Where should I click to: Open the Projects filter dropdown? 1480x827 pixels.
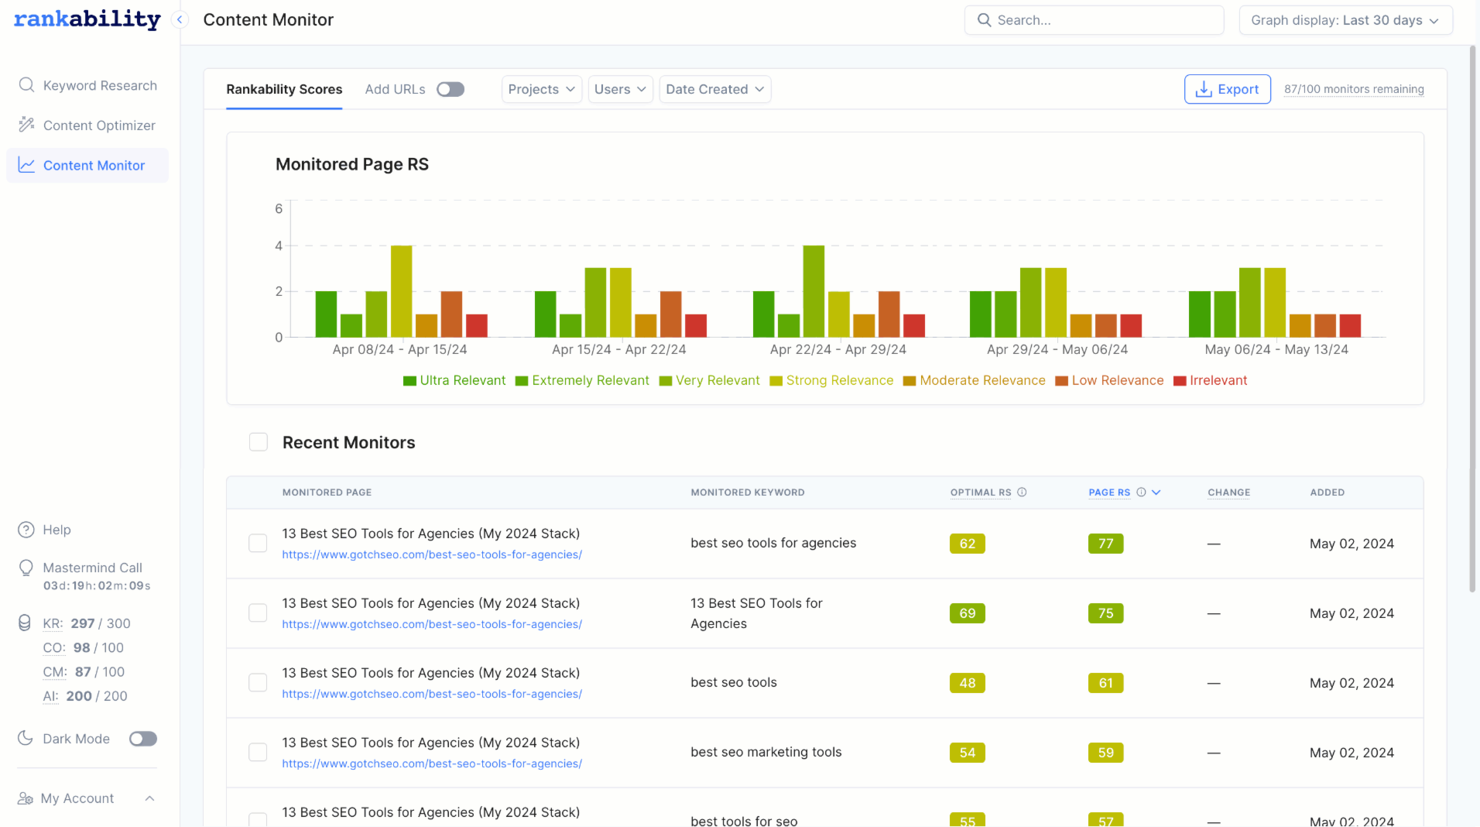pos(541,89)
